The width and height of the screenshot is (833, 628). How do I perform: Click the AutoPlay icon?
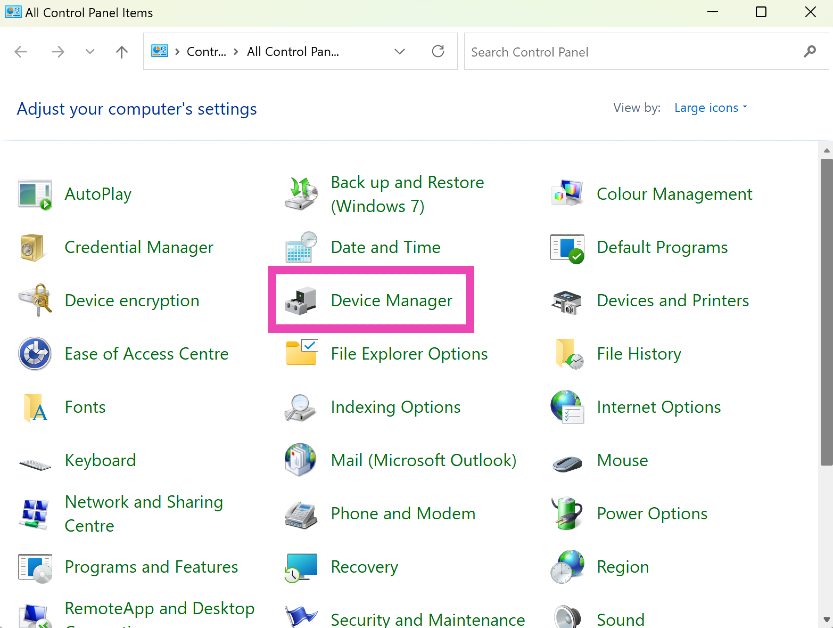pyautogui.click(x=35, y=194)
